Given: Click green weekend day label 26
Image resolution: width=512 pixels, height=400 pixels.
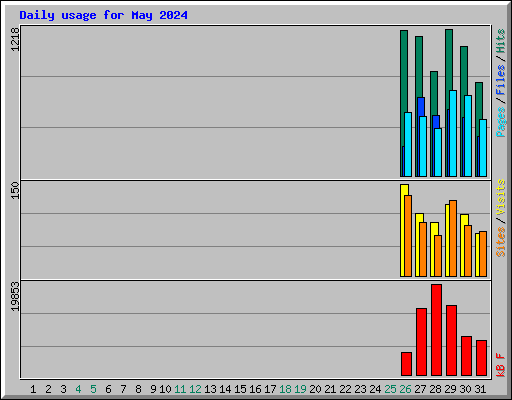Looking at the screenshot, I should (x=405, y=389).
